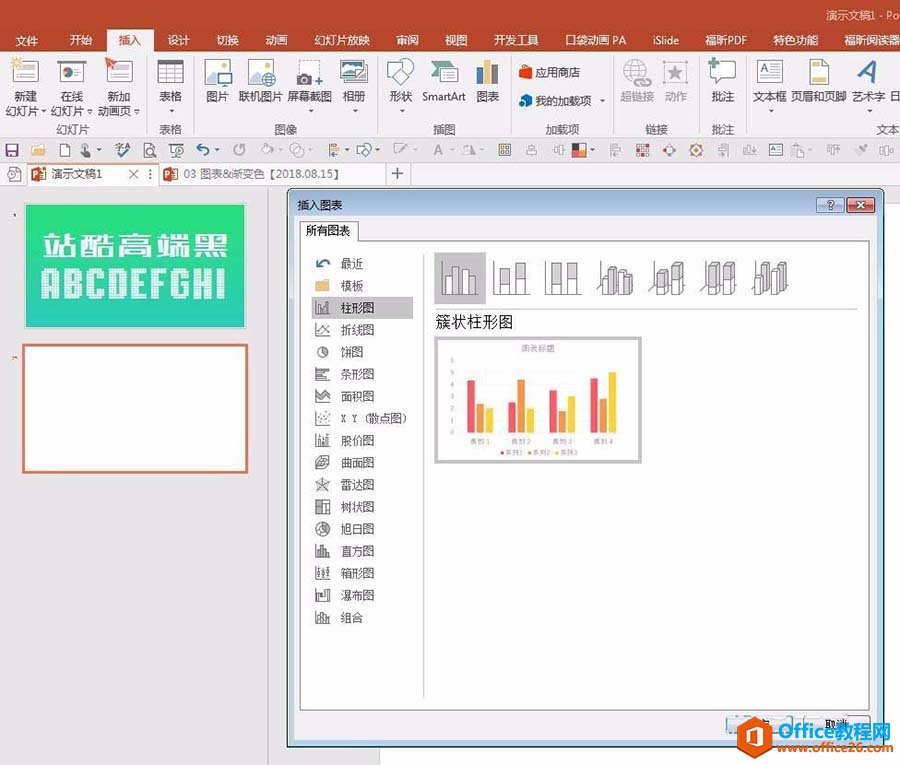The height and width of the screenshot is (765, 900).
Task: Select the 3-D column chart subtype
Action: point(770,278)
